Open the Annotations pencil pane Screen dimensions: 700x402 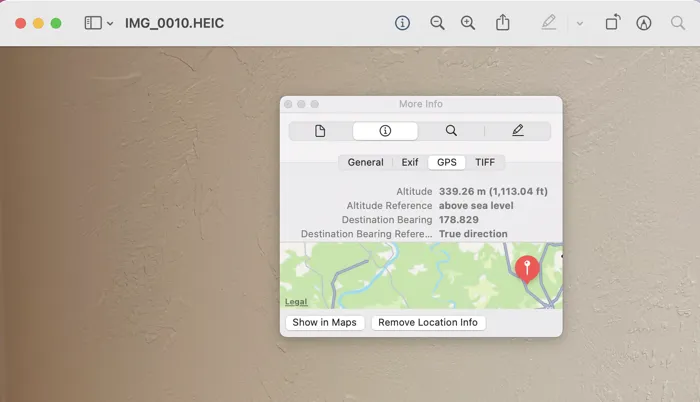coord(517,131)
